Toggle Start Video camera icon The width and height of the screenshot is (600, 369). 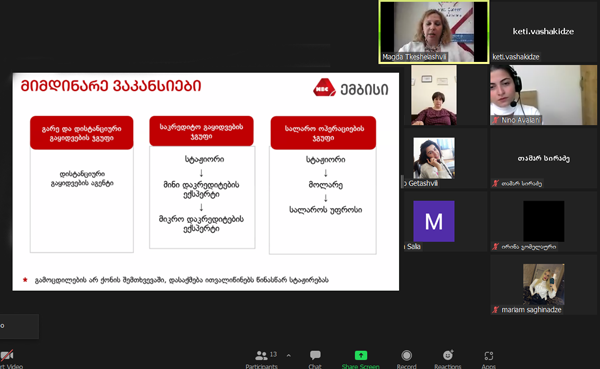coord(7,356)
